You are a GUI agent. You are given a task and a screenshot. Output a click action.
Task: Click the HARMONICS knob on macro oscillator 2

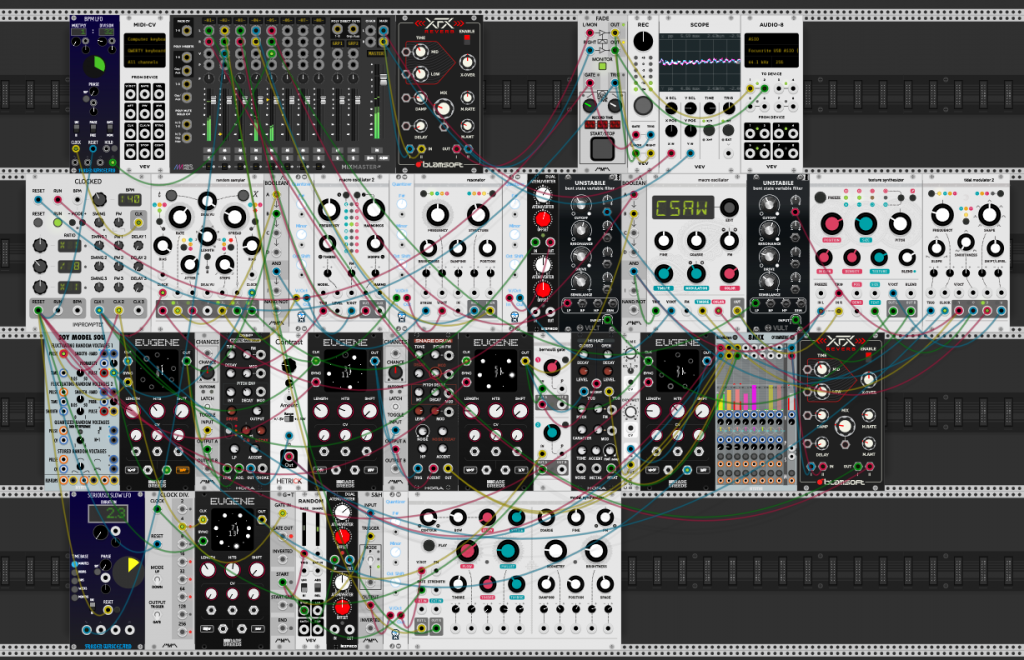tap(374, 210)
